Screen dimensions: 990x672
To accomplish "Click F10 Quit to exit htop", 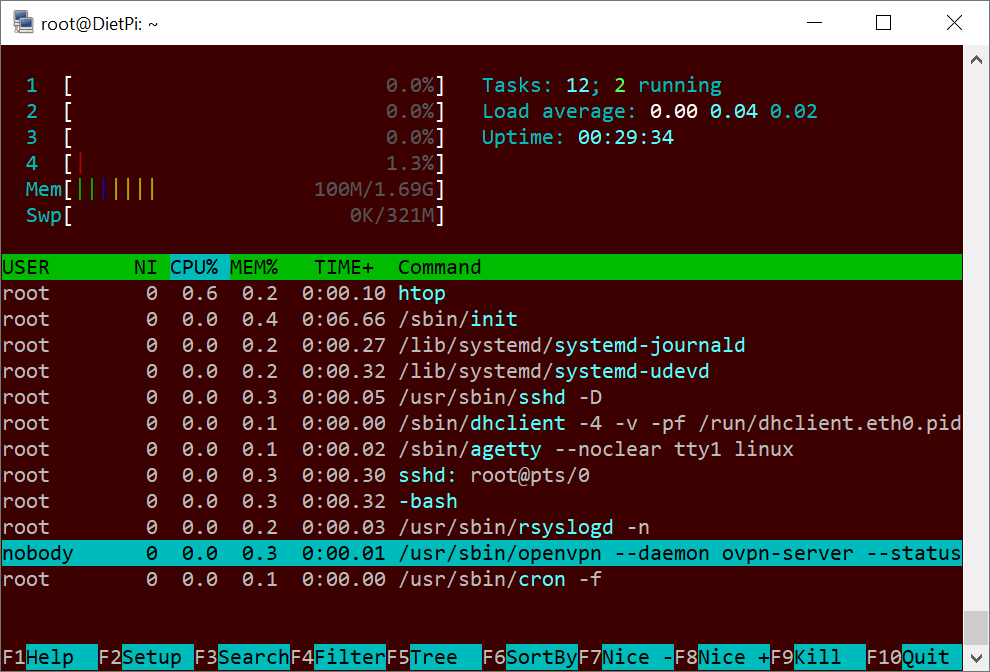I will 914,657.
